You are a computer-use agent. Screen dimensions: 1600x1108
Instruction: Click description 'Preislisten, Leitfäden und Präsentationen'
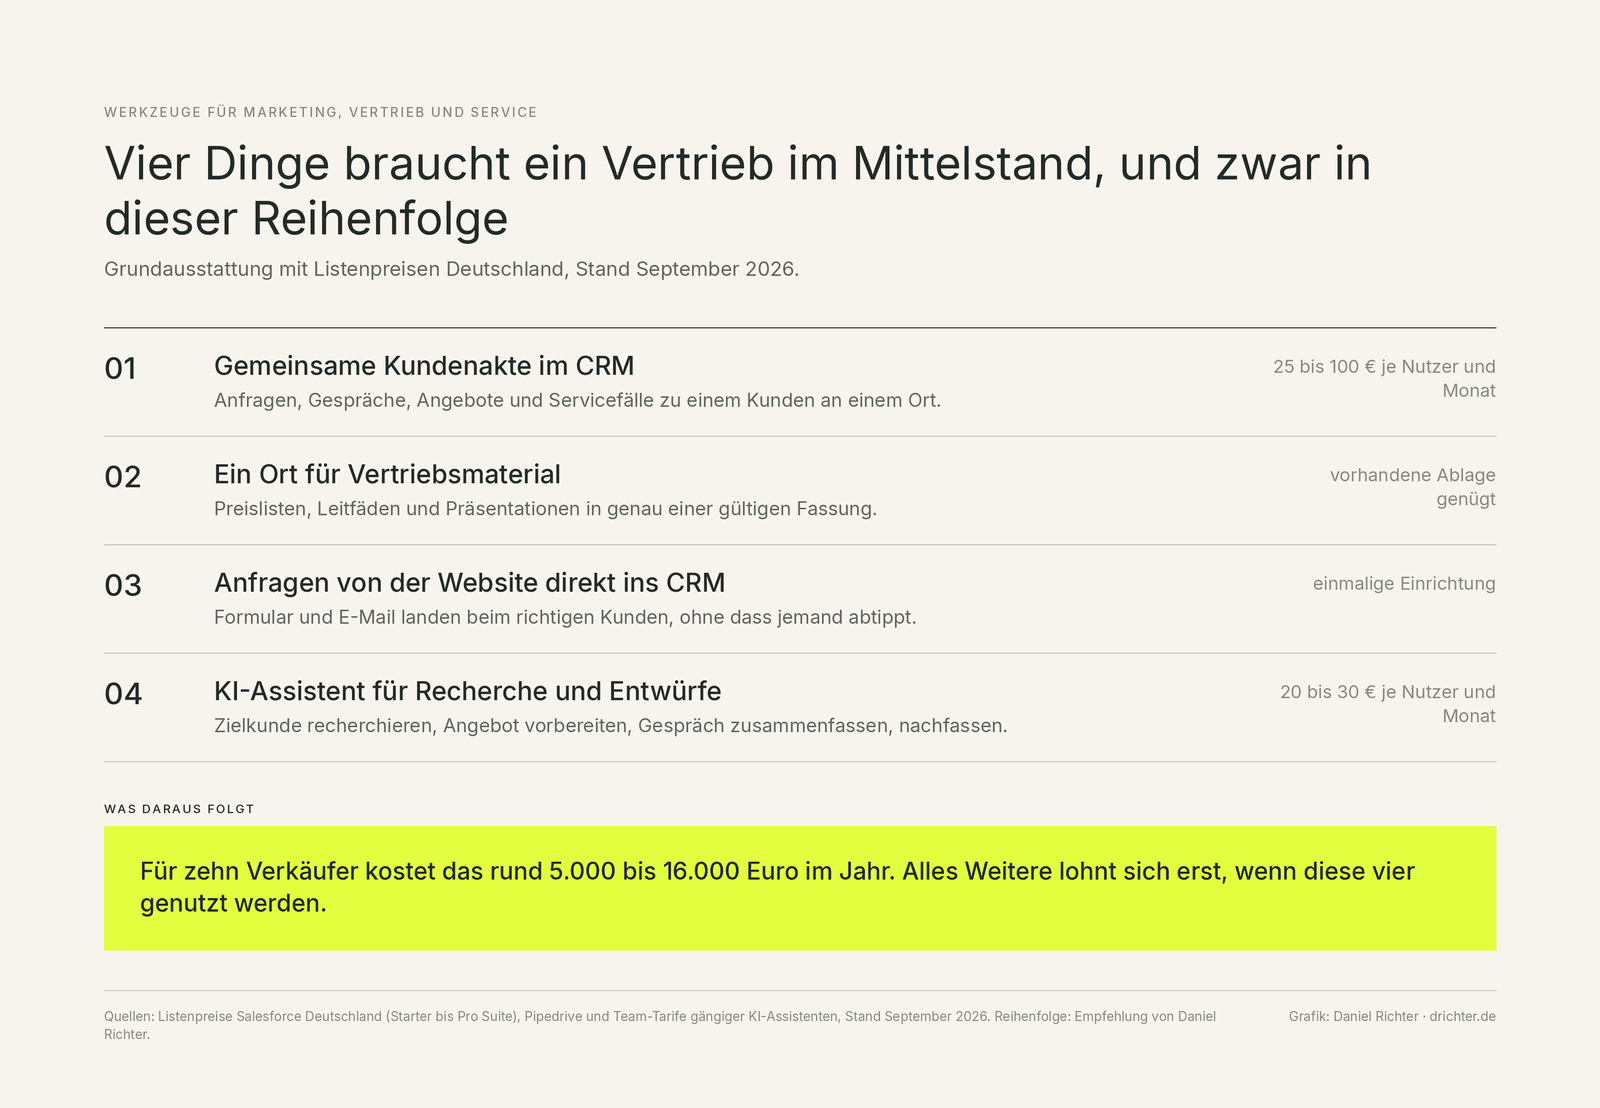pos(545,509)
